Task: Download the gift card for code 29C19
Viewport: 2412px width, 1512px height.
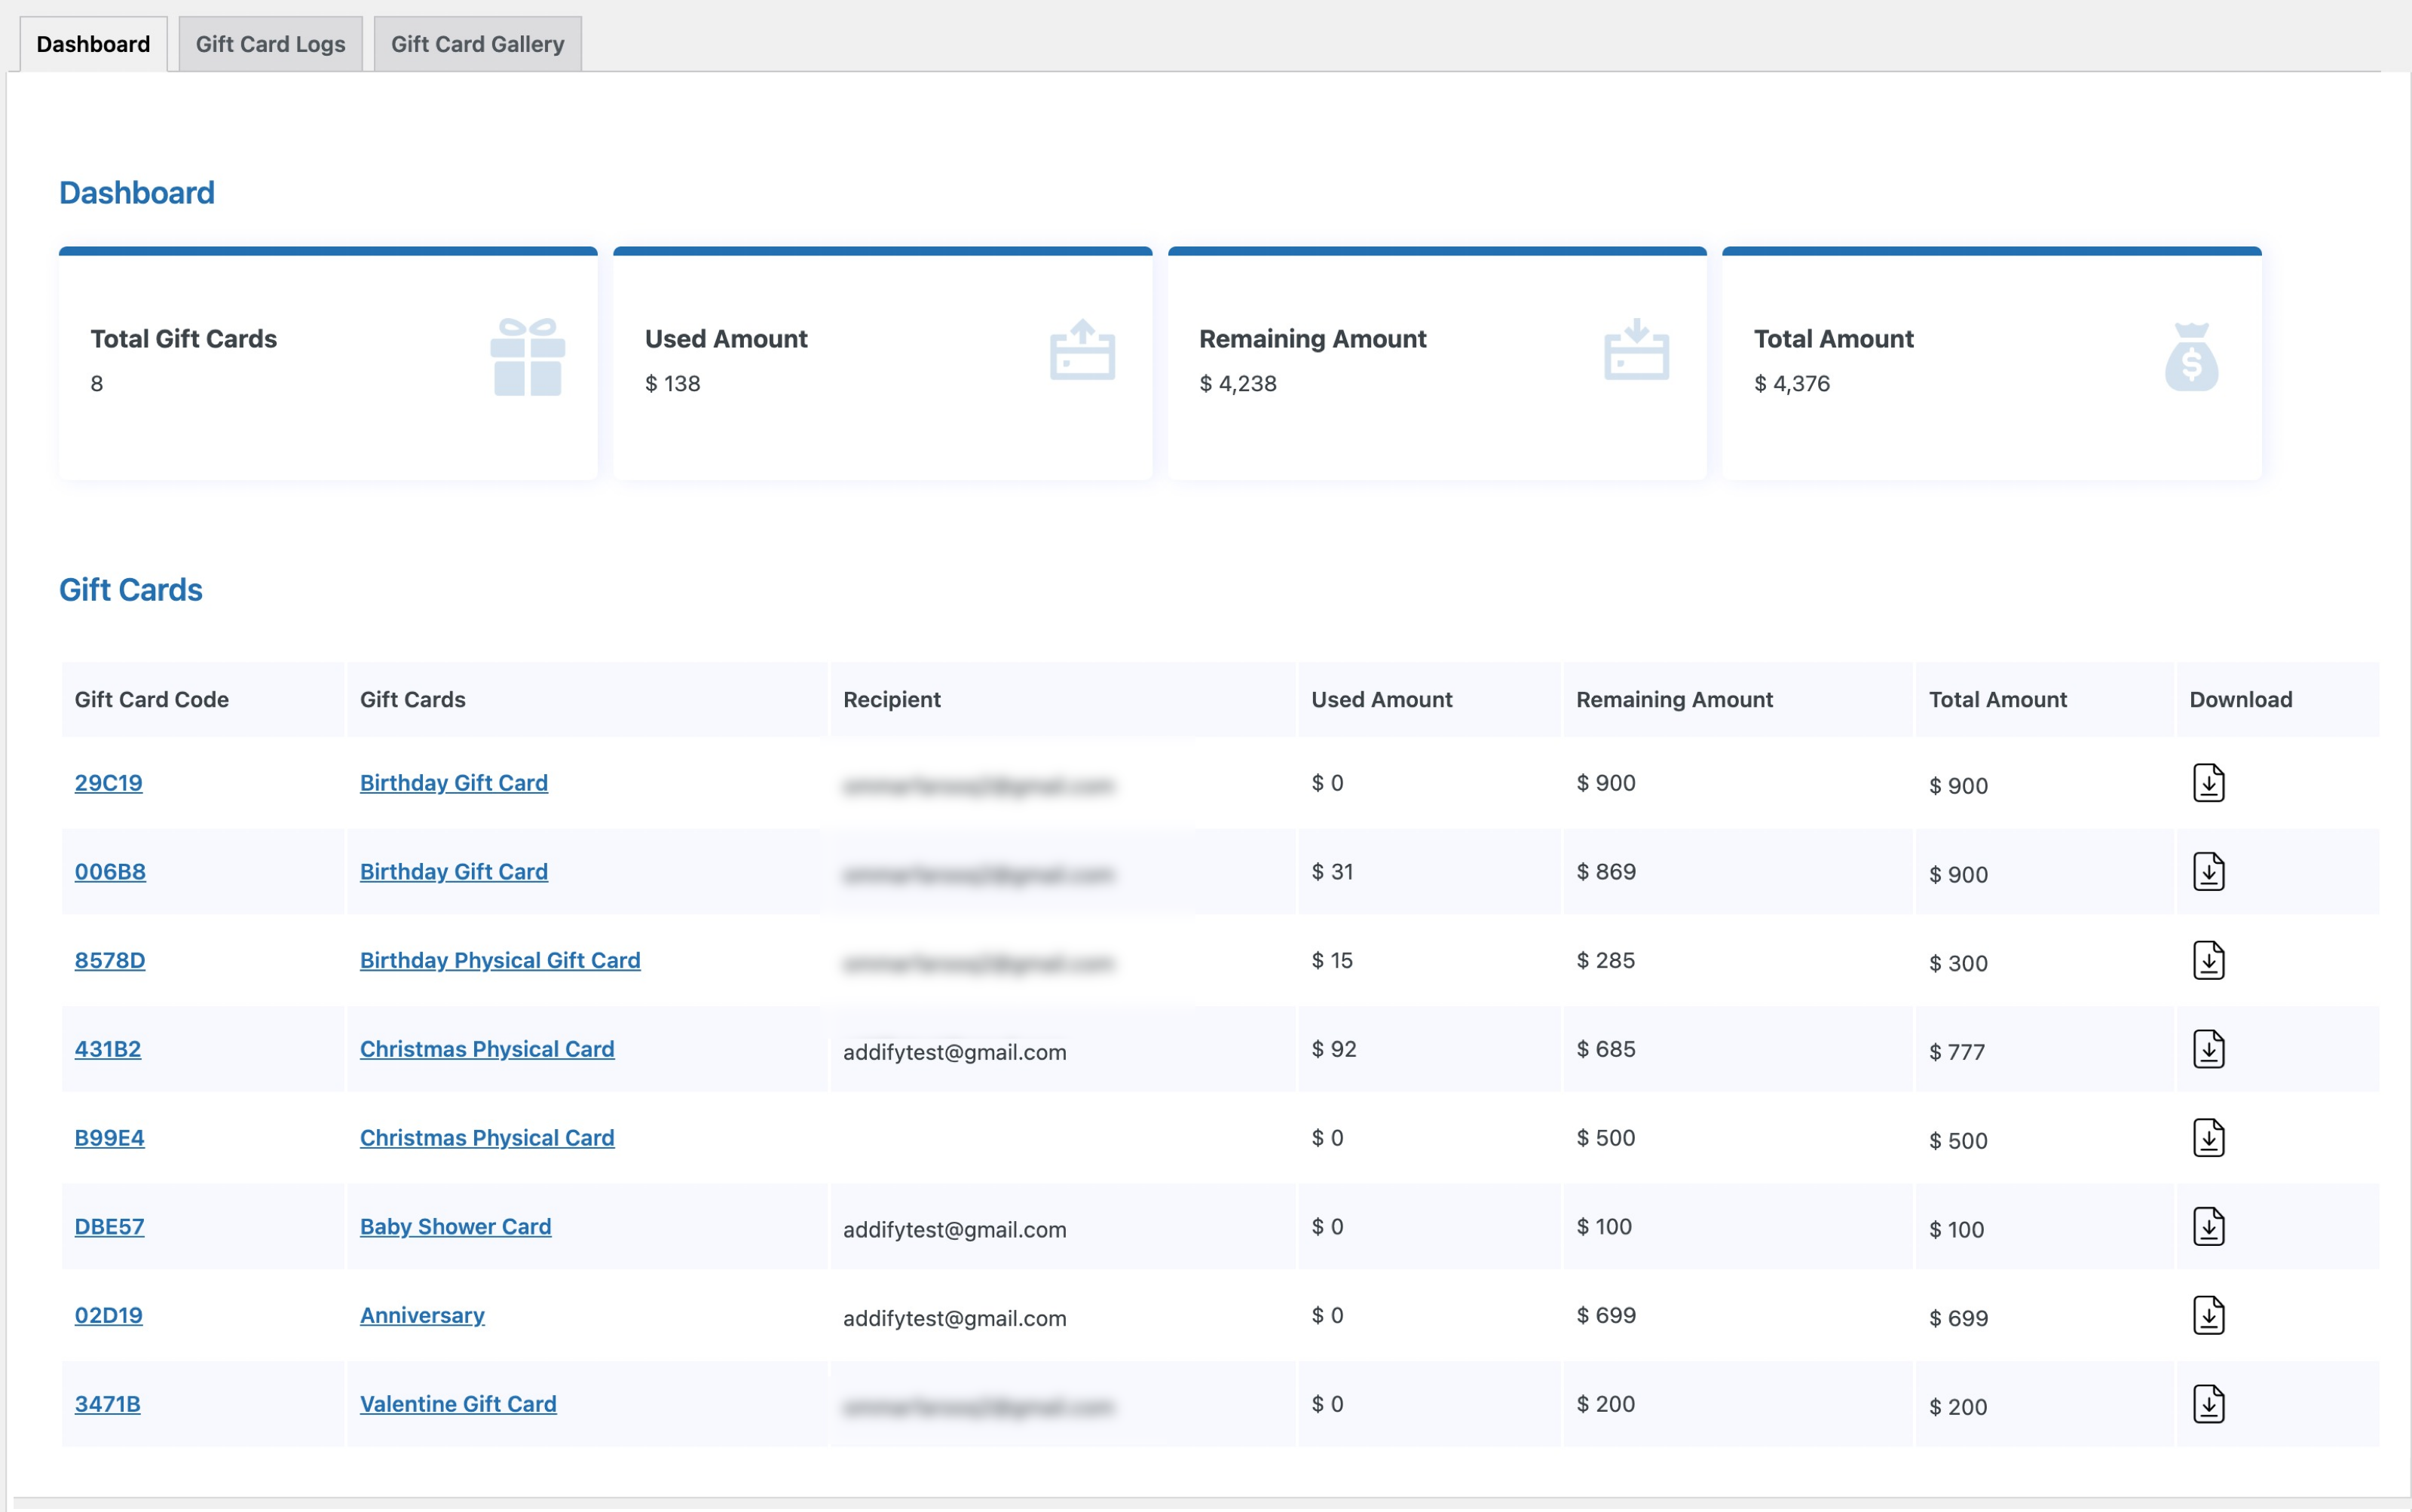Action: [2208, 783]
